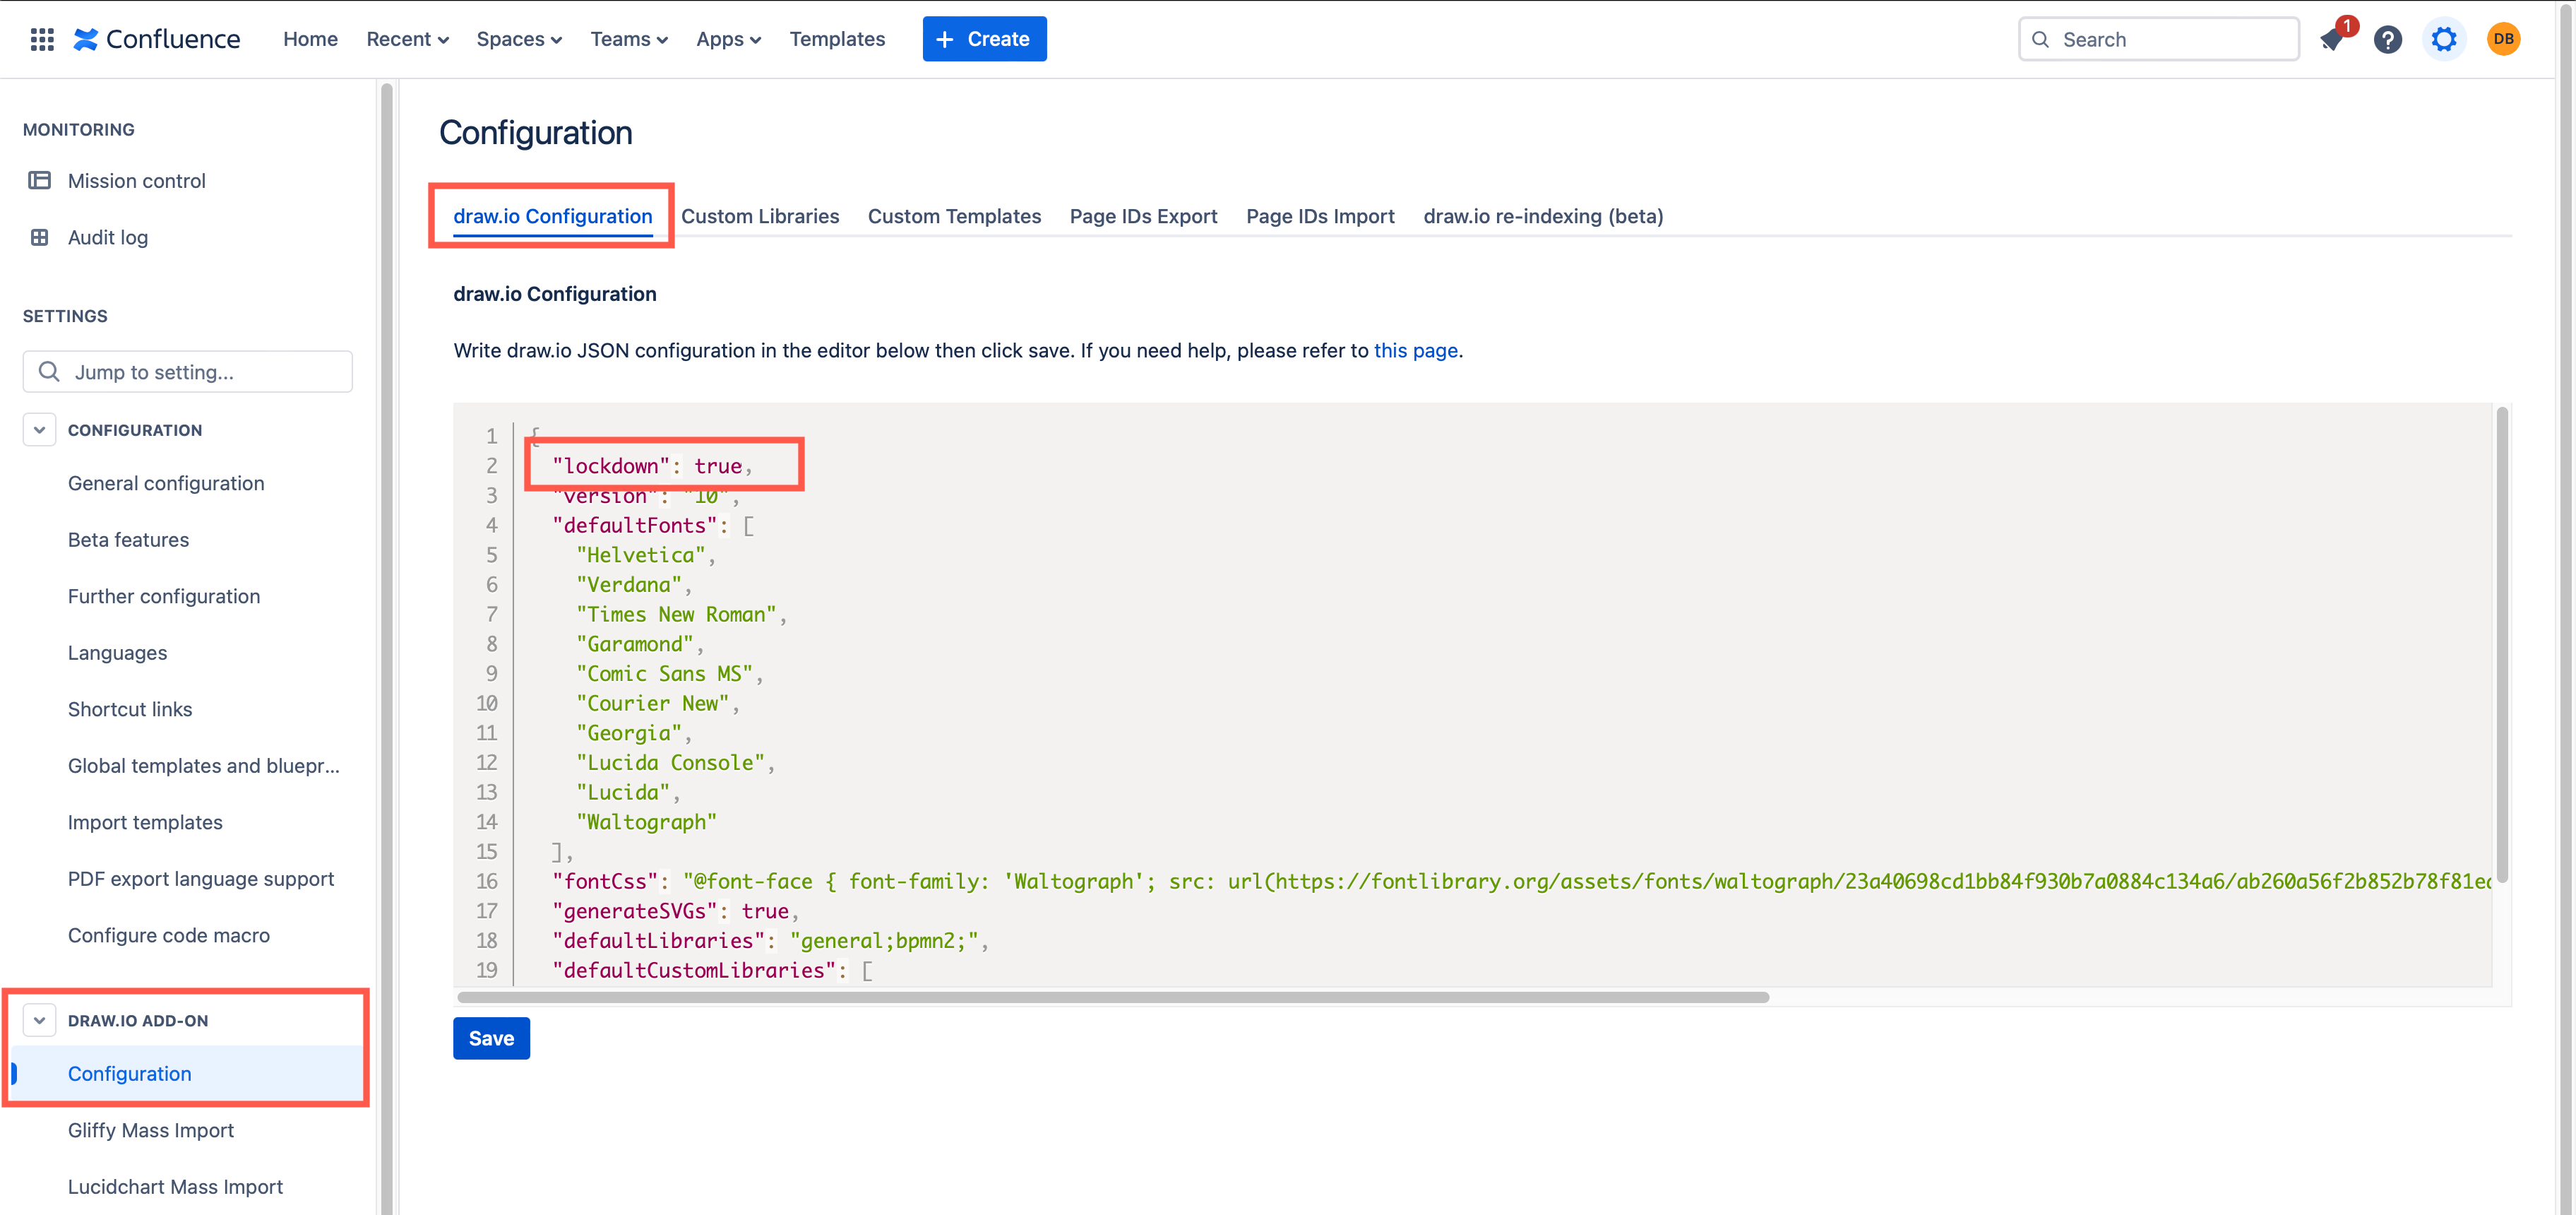Screen dimensions: 2576x1215
Task: Click the Mission control icon
Action: [39, 181]
